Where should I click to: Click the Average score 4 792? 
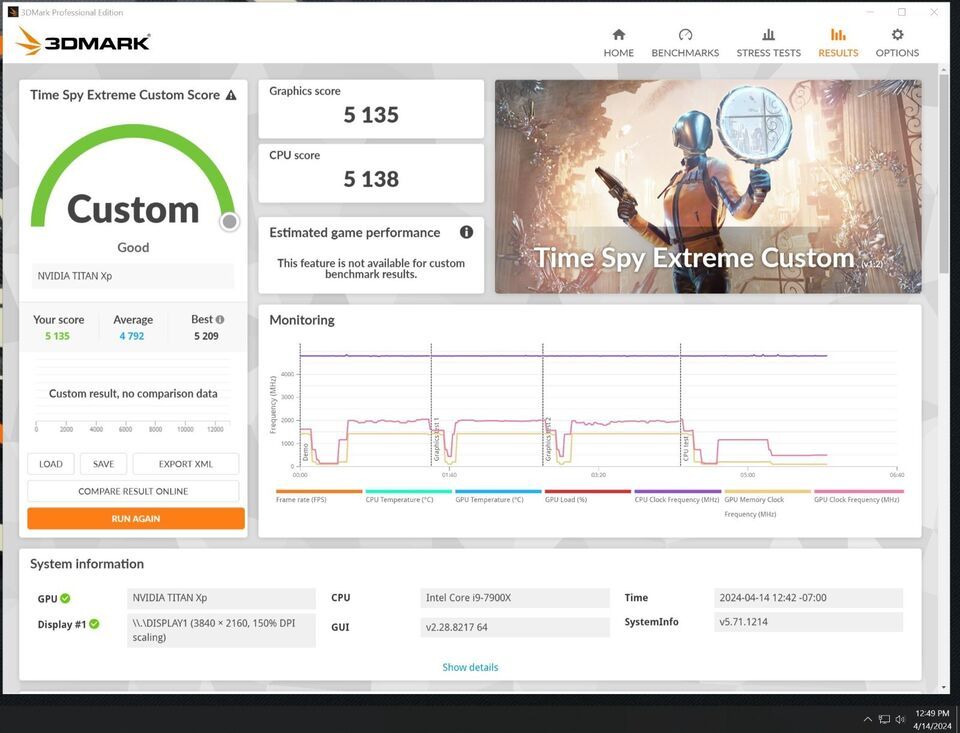[132, 336]
